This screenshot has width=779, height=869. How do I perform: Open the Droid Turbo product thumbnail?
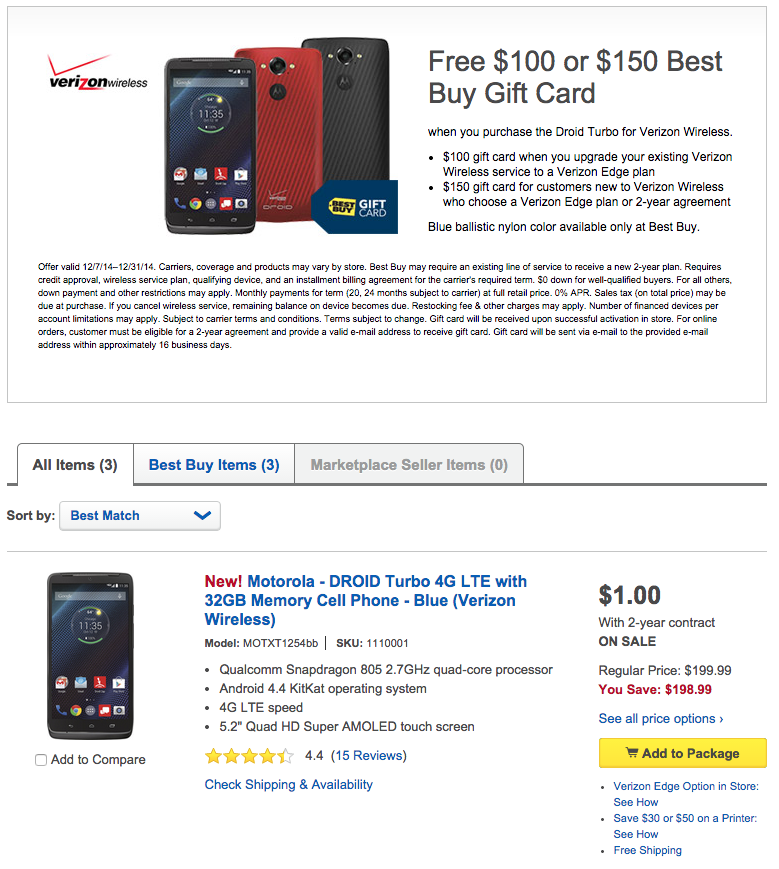(90, 655)
